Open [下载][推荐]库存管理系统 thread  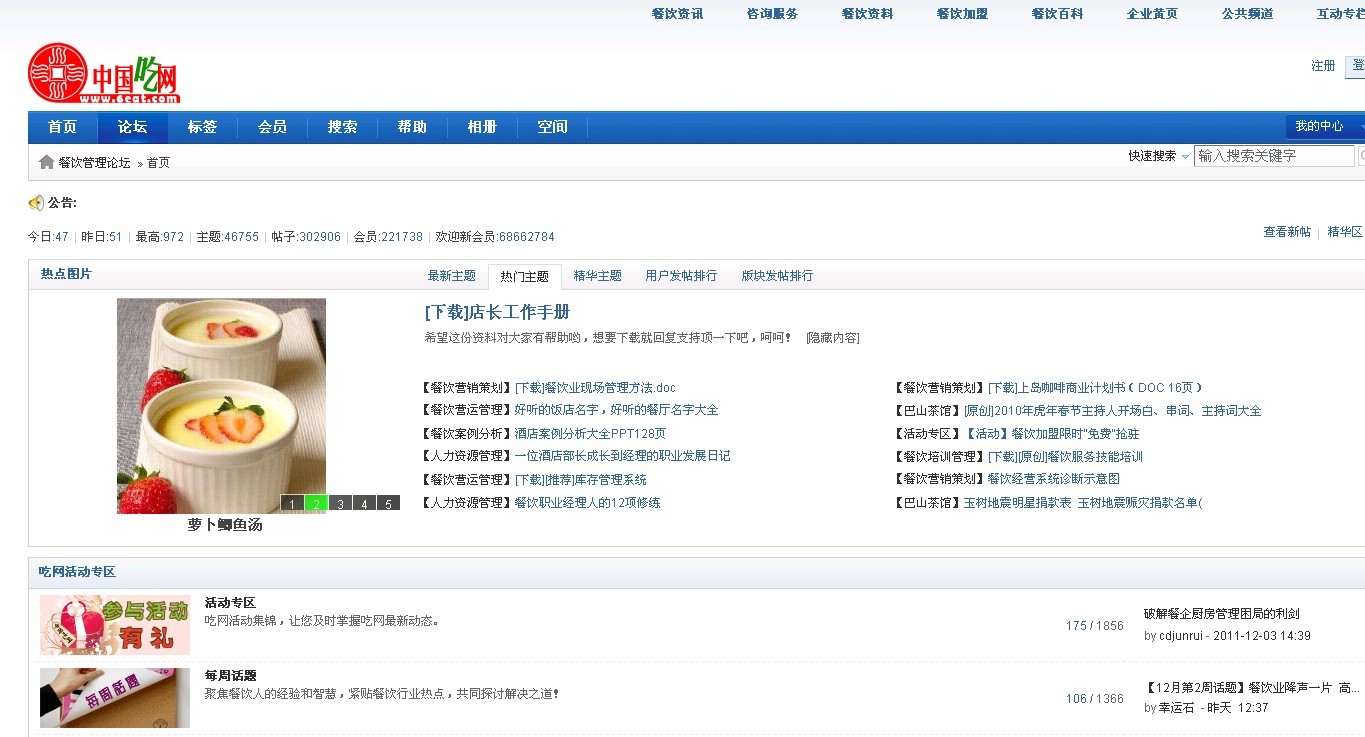click(580, 480)
